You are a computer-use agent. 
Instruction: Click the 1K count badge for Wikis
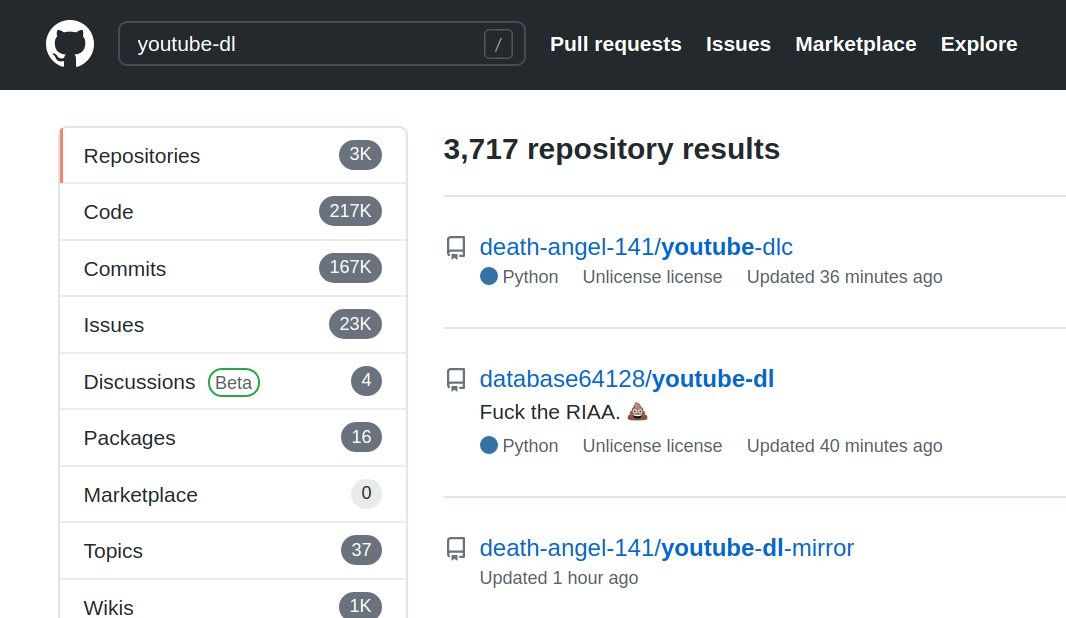pos(360,605)
